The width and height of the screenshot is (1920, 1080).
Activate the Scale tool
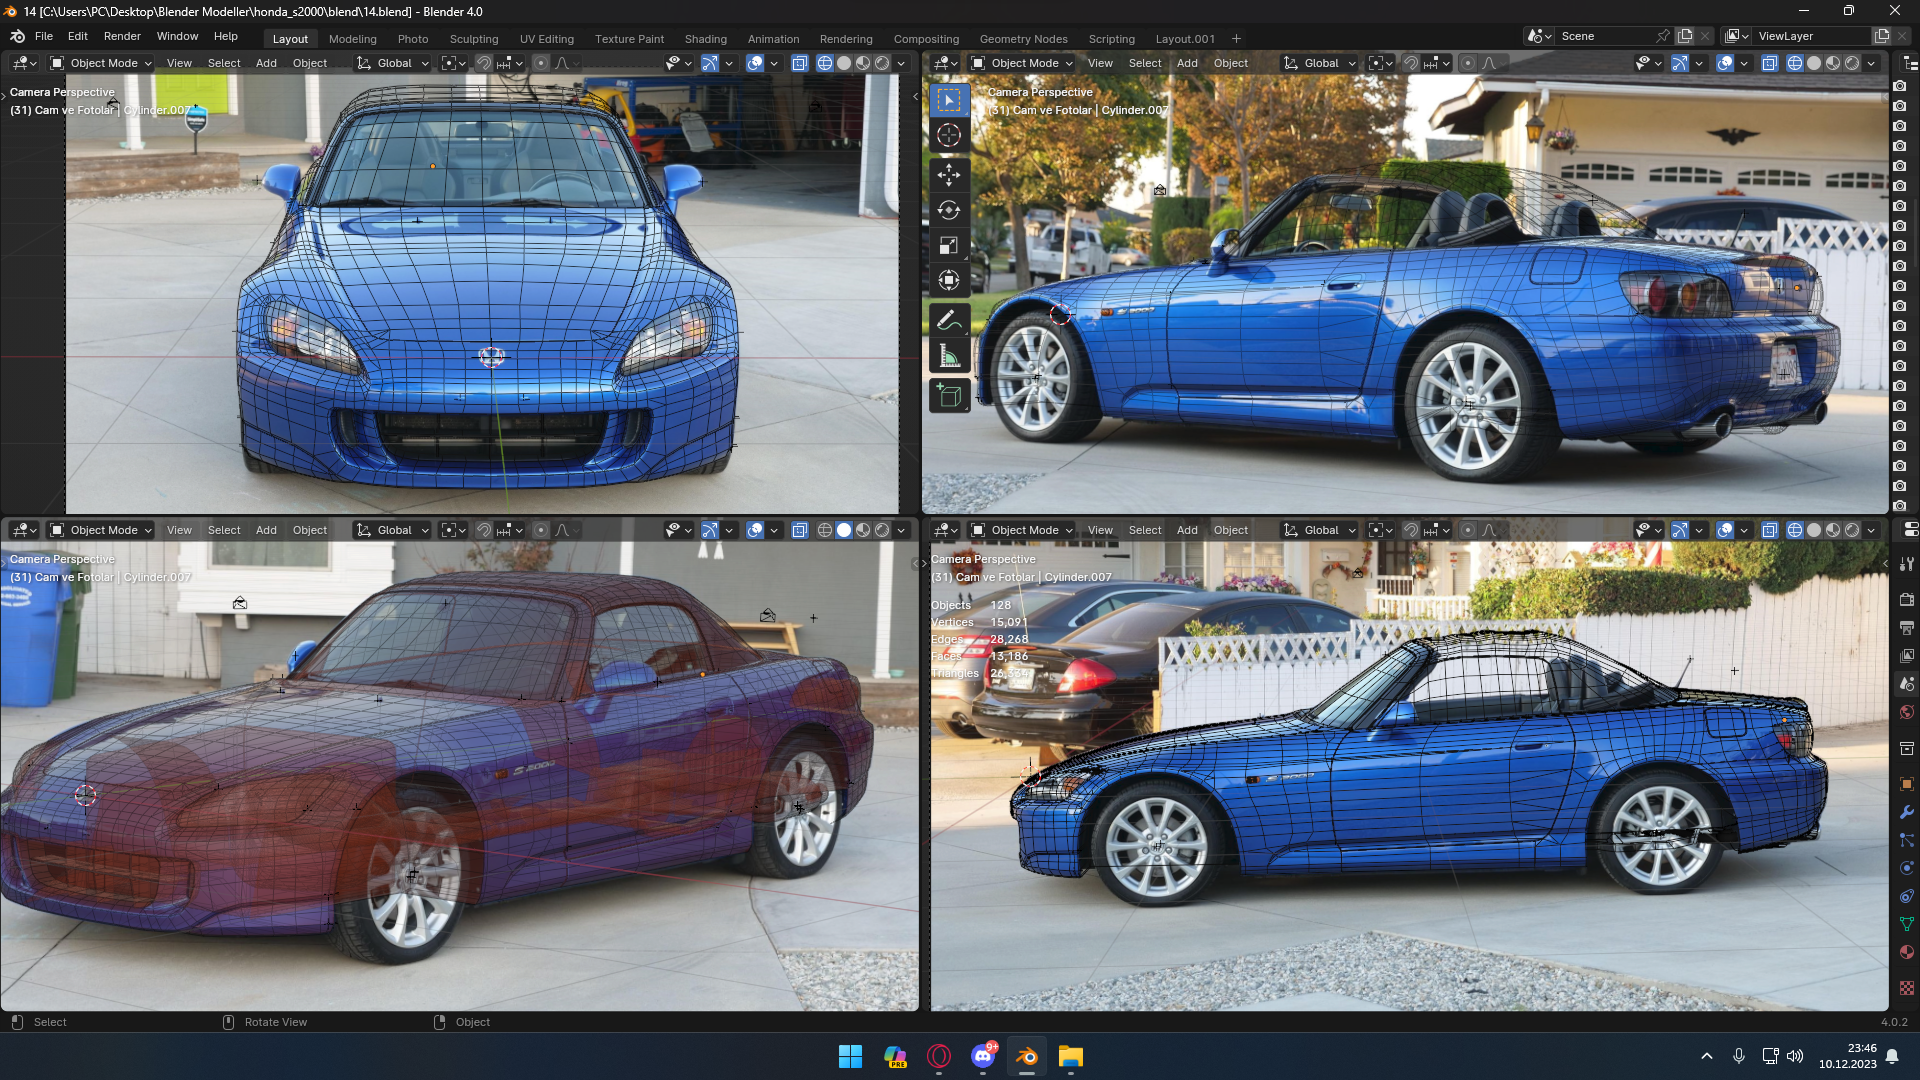point(948,245)
